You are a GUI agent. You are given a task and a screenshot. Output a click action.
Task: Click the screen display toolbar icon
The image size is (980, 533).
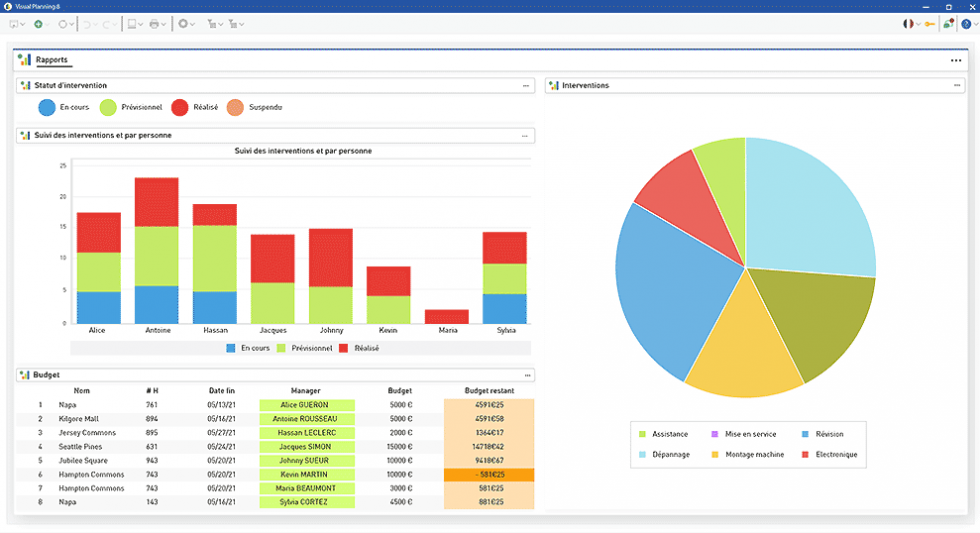(x=131, y=23)
